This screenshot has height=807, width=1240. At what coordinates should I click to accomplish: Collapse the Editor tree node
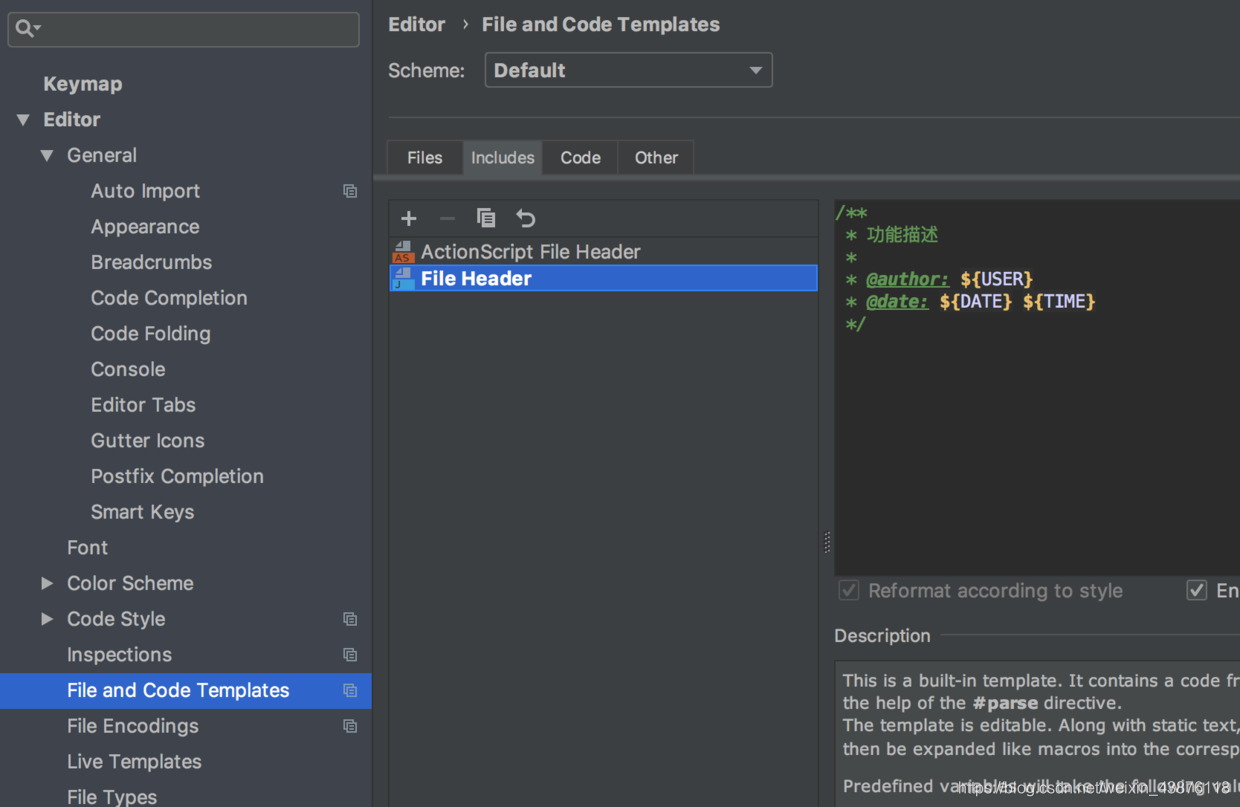tap(23, 120)
